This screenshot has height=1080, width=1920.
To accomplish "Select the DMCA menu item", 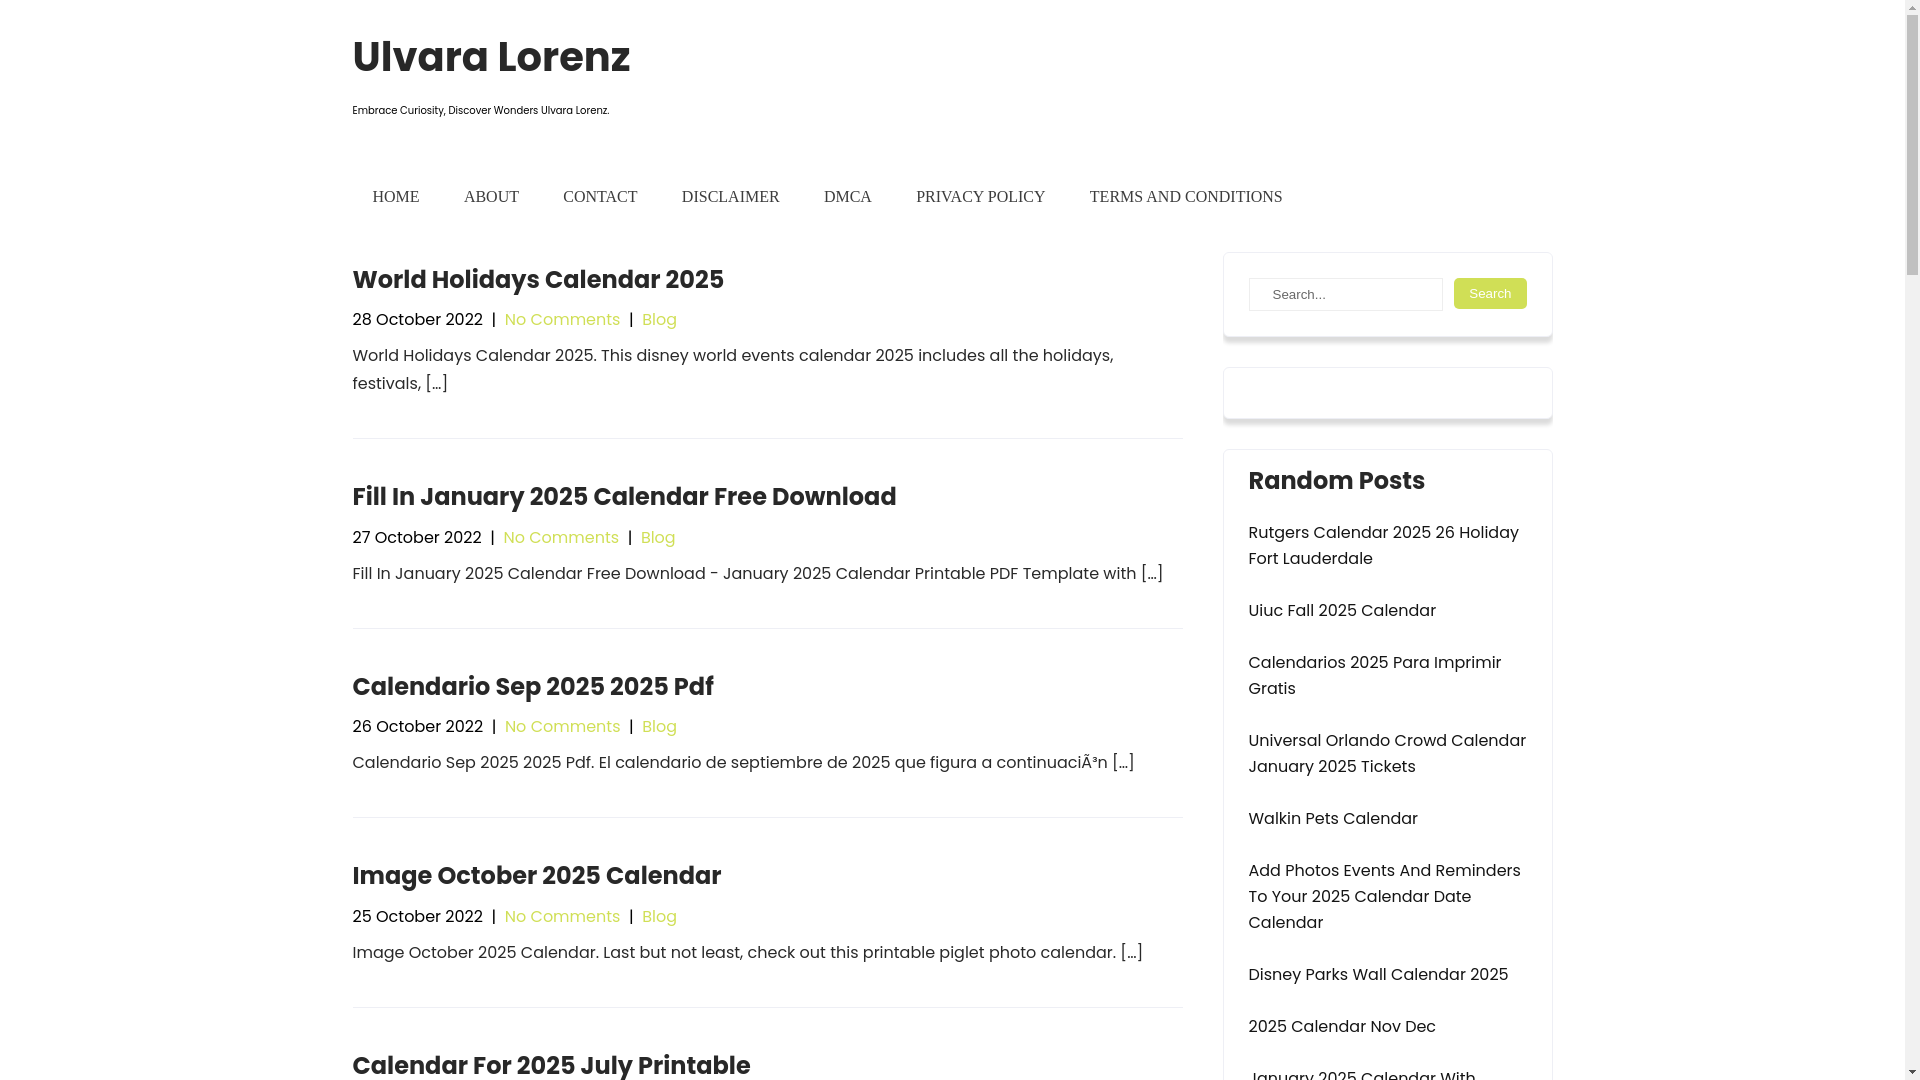I will 847,197.
